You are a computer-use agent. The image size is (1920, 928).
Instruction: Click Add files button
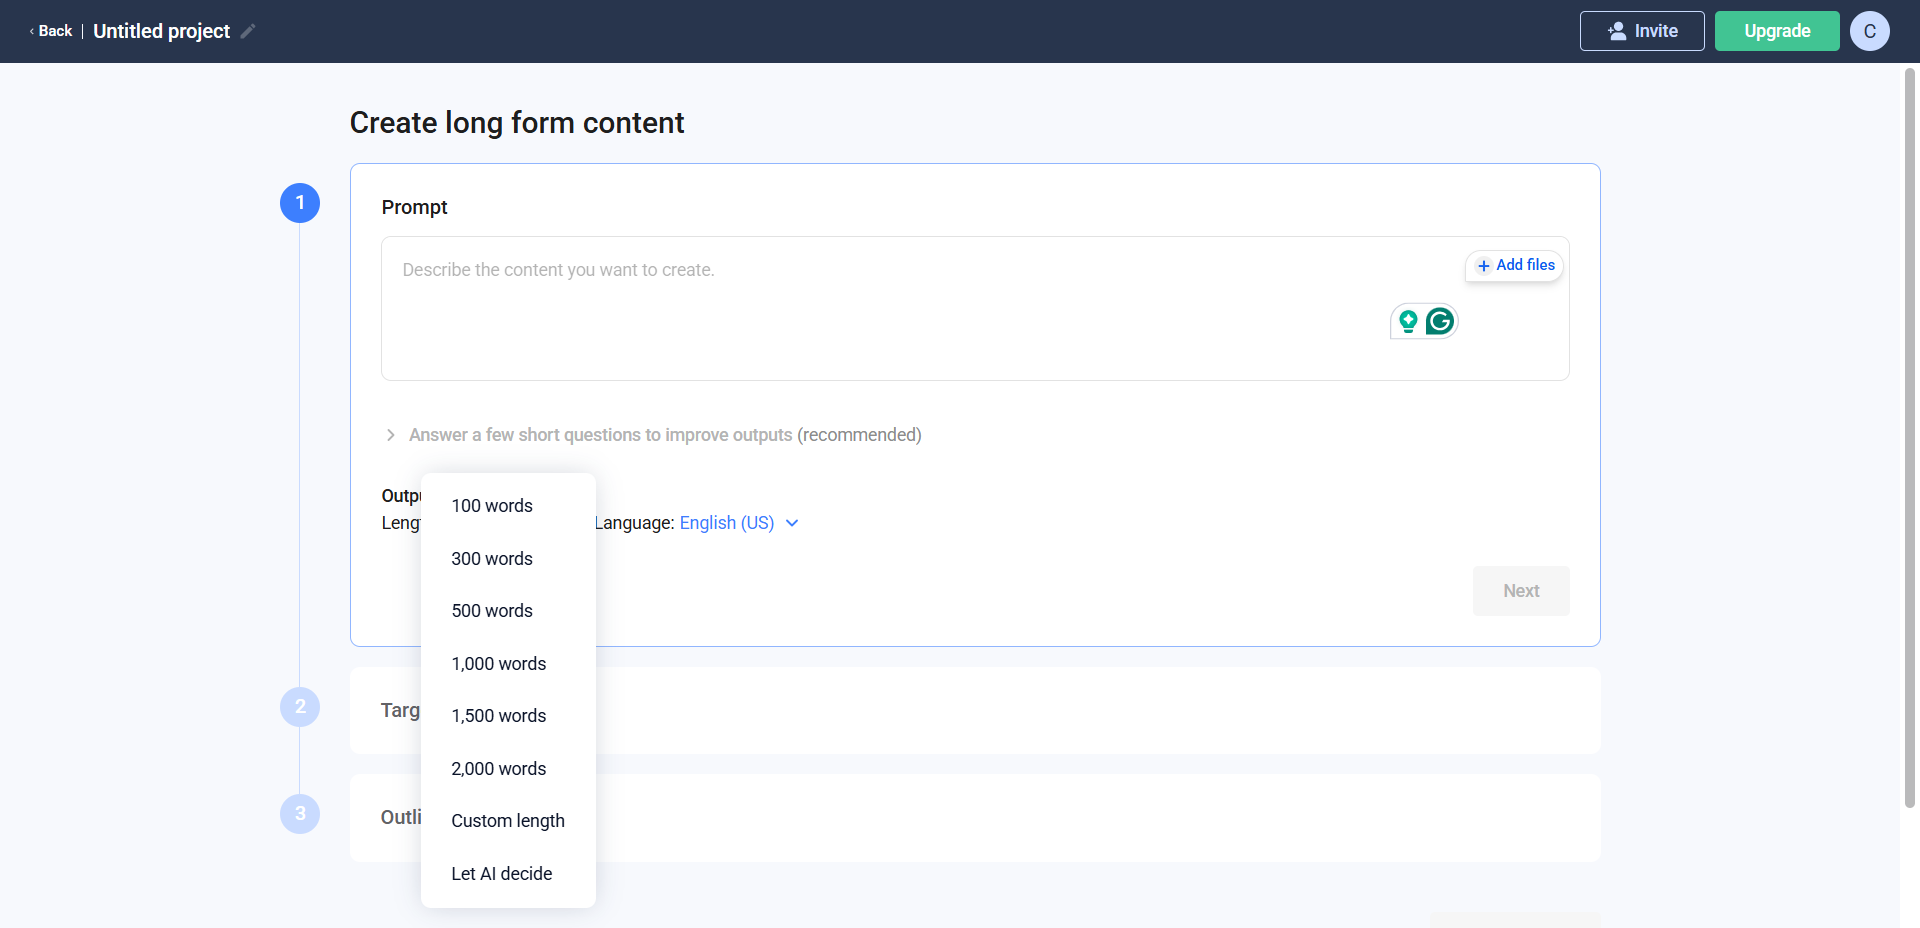[x=1515, y=265]
